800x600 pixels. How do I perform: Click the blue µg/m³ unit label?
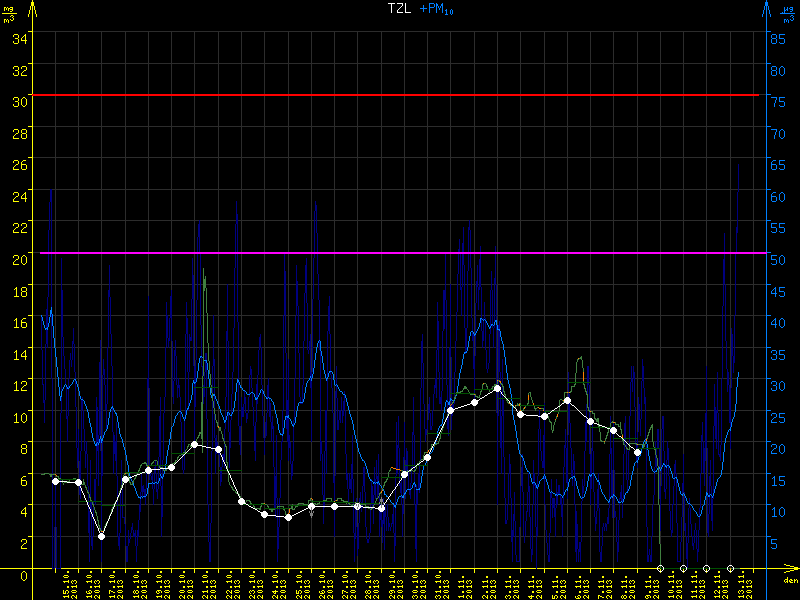(789, 16)
